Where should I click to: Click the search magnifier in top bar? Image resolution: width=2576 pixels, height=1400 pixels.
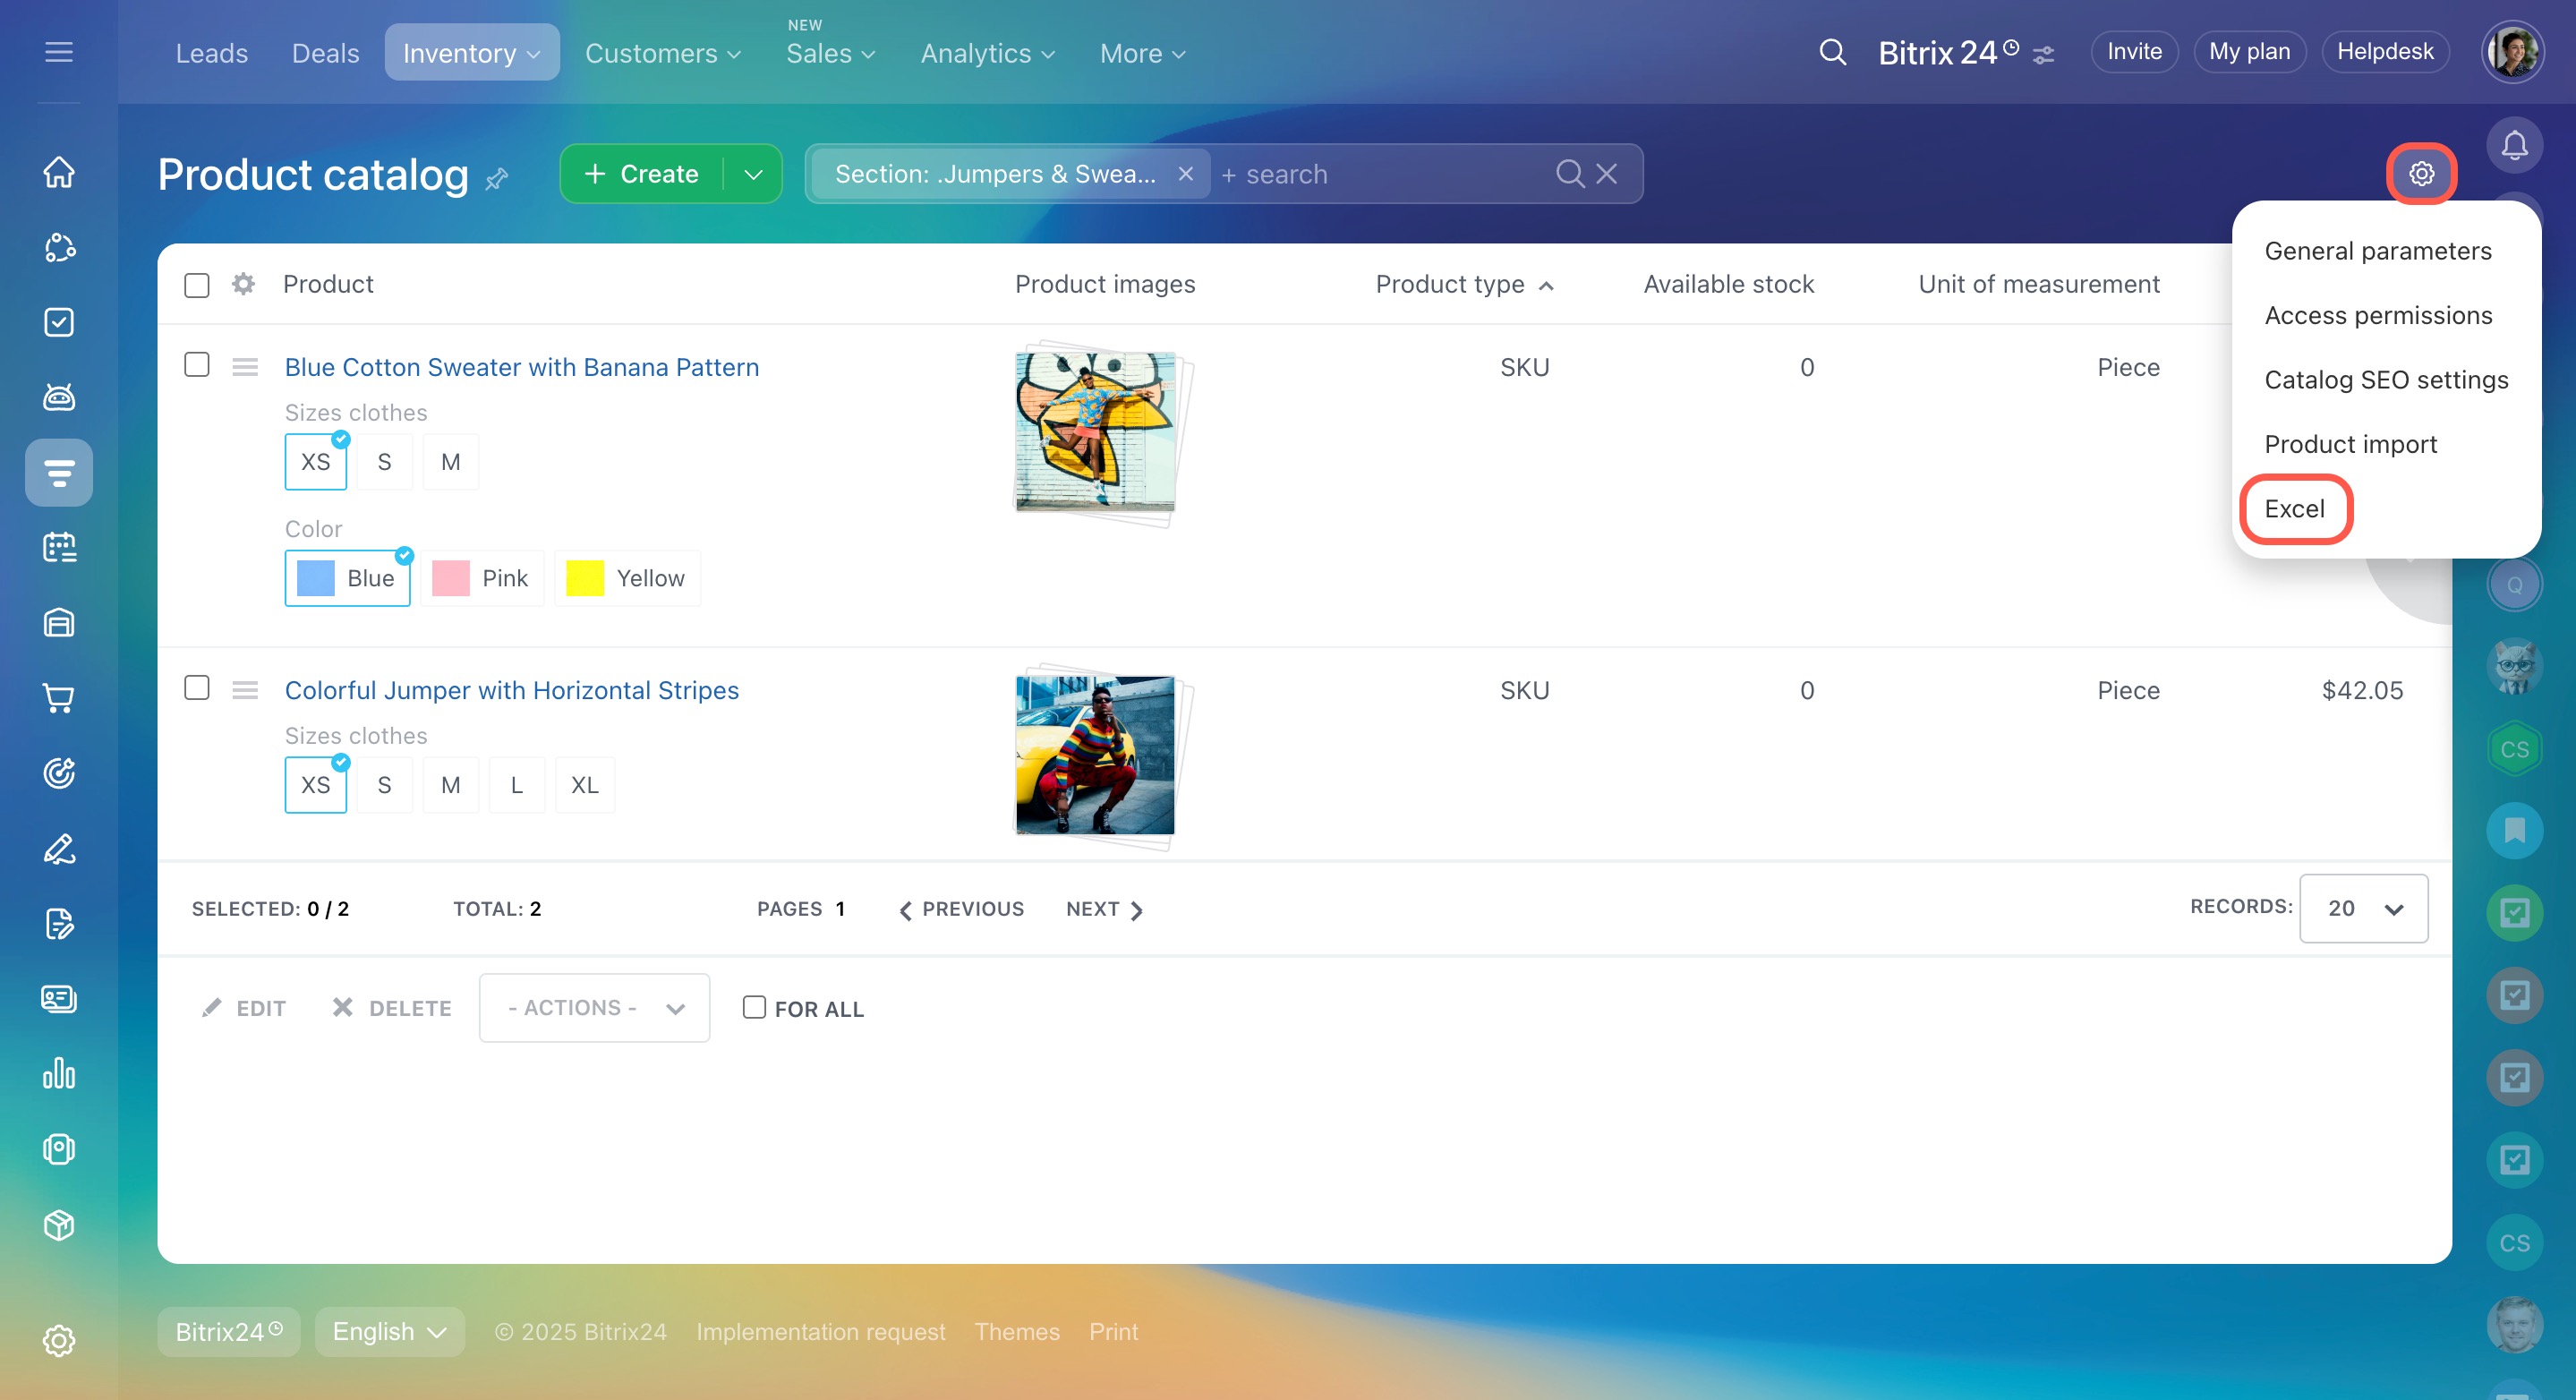(x=1832, y=52)
